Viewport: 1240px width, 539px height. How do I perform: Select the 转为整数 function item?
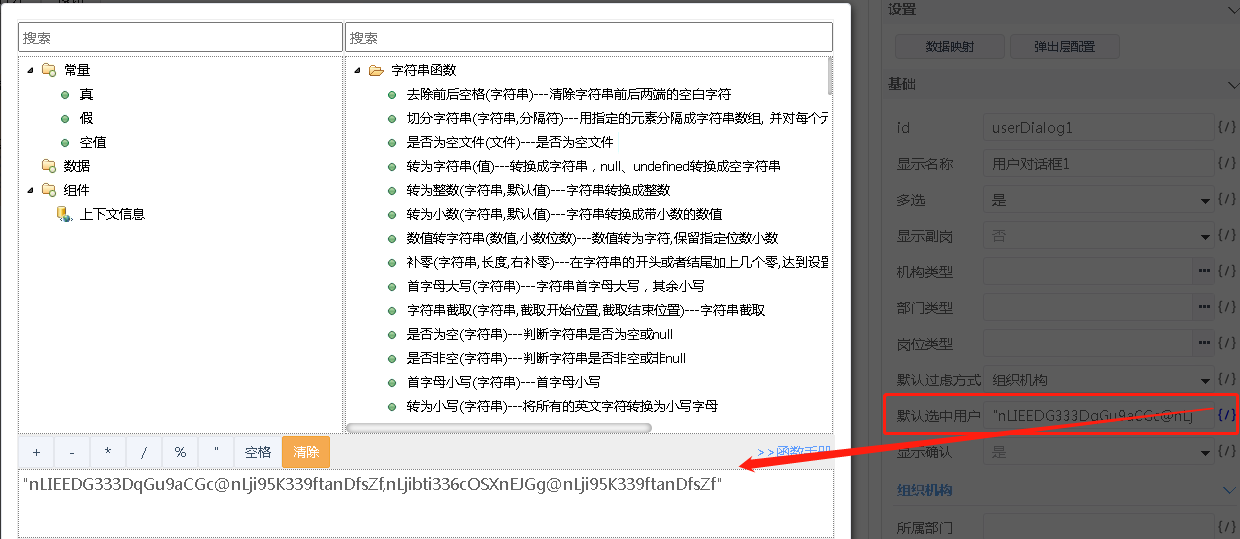538,190
